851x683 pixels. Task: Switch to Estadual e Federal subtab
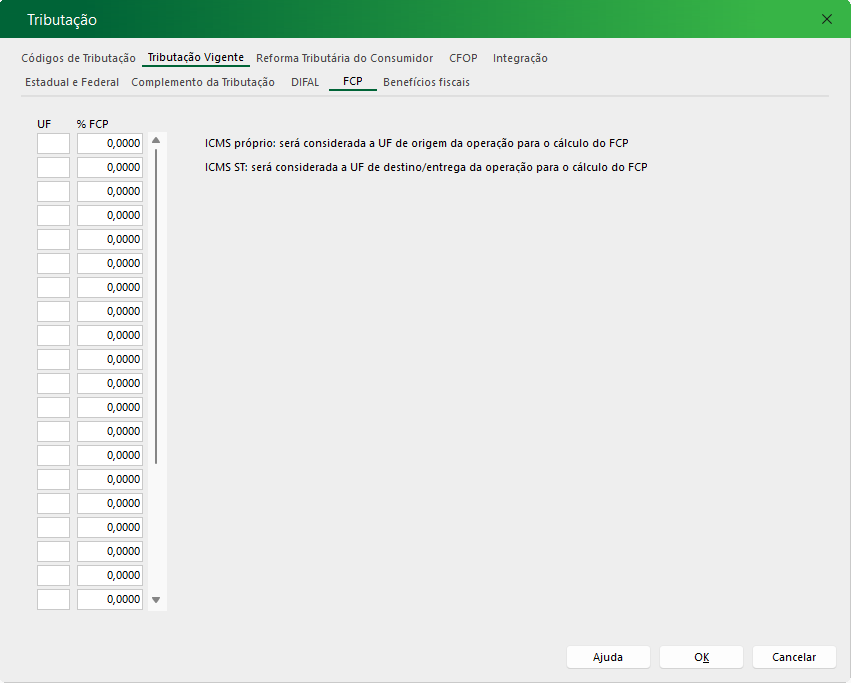coord(72,82)
